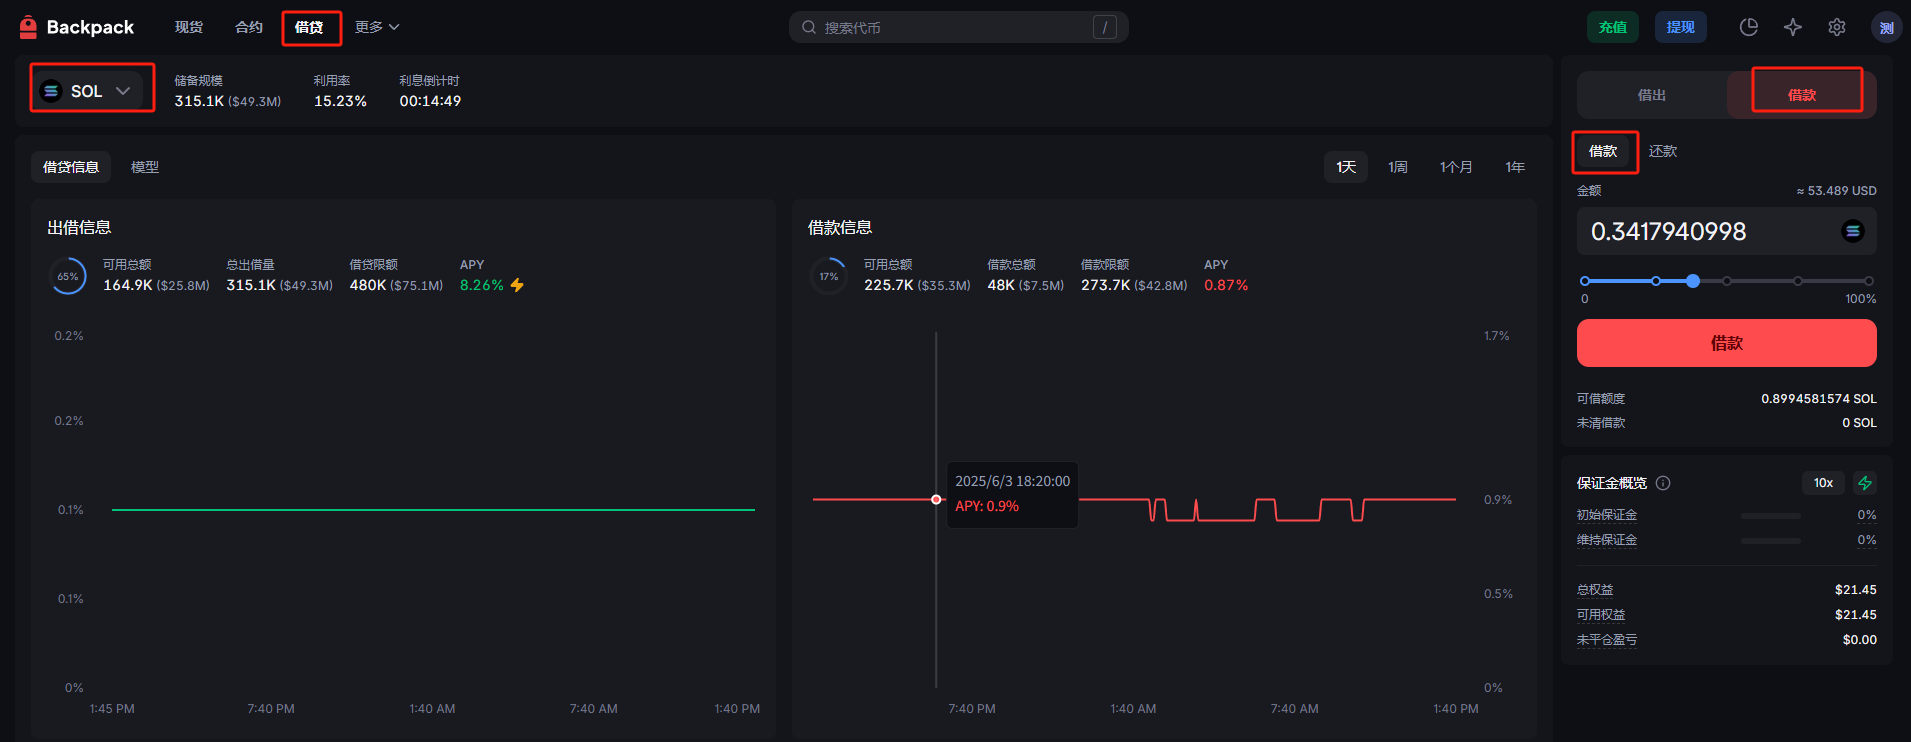
Task: Open the portfolio pie chart icon
Action: 1748,27
